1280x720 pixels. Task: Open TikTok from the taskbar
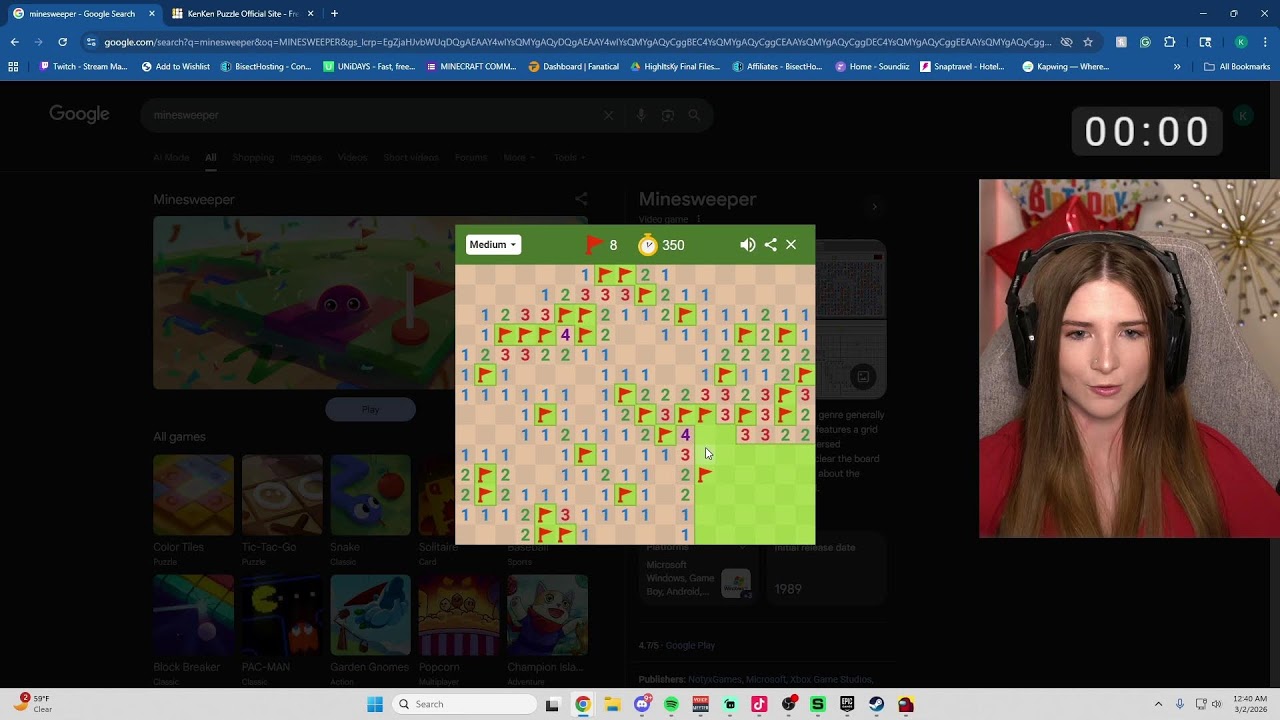[x=759, y=704]
